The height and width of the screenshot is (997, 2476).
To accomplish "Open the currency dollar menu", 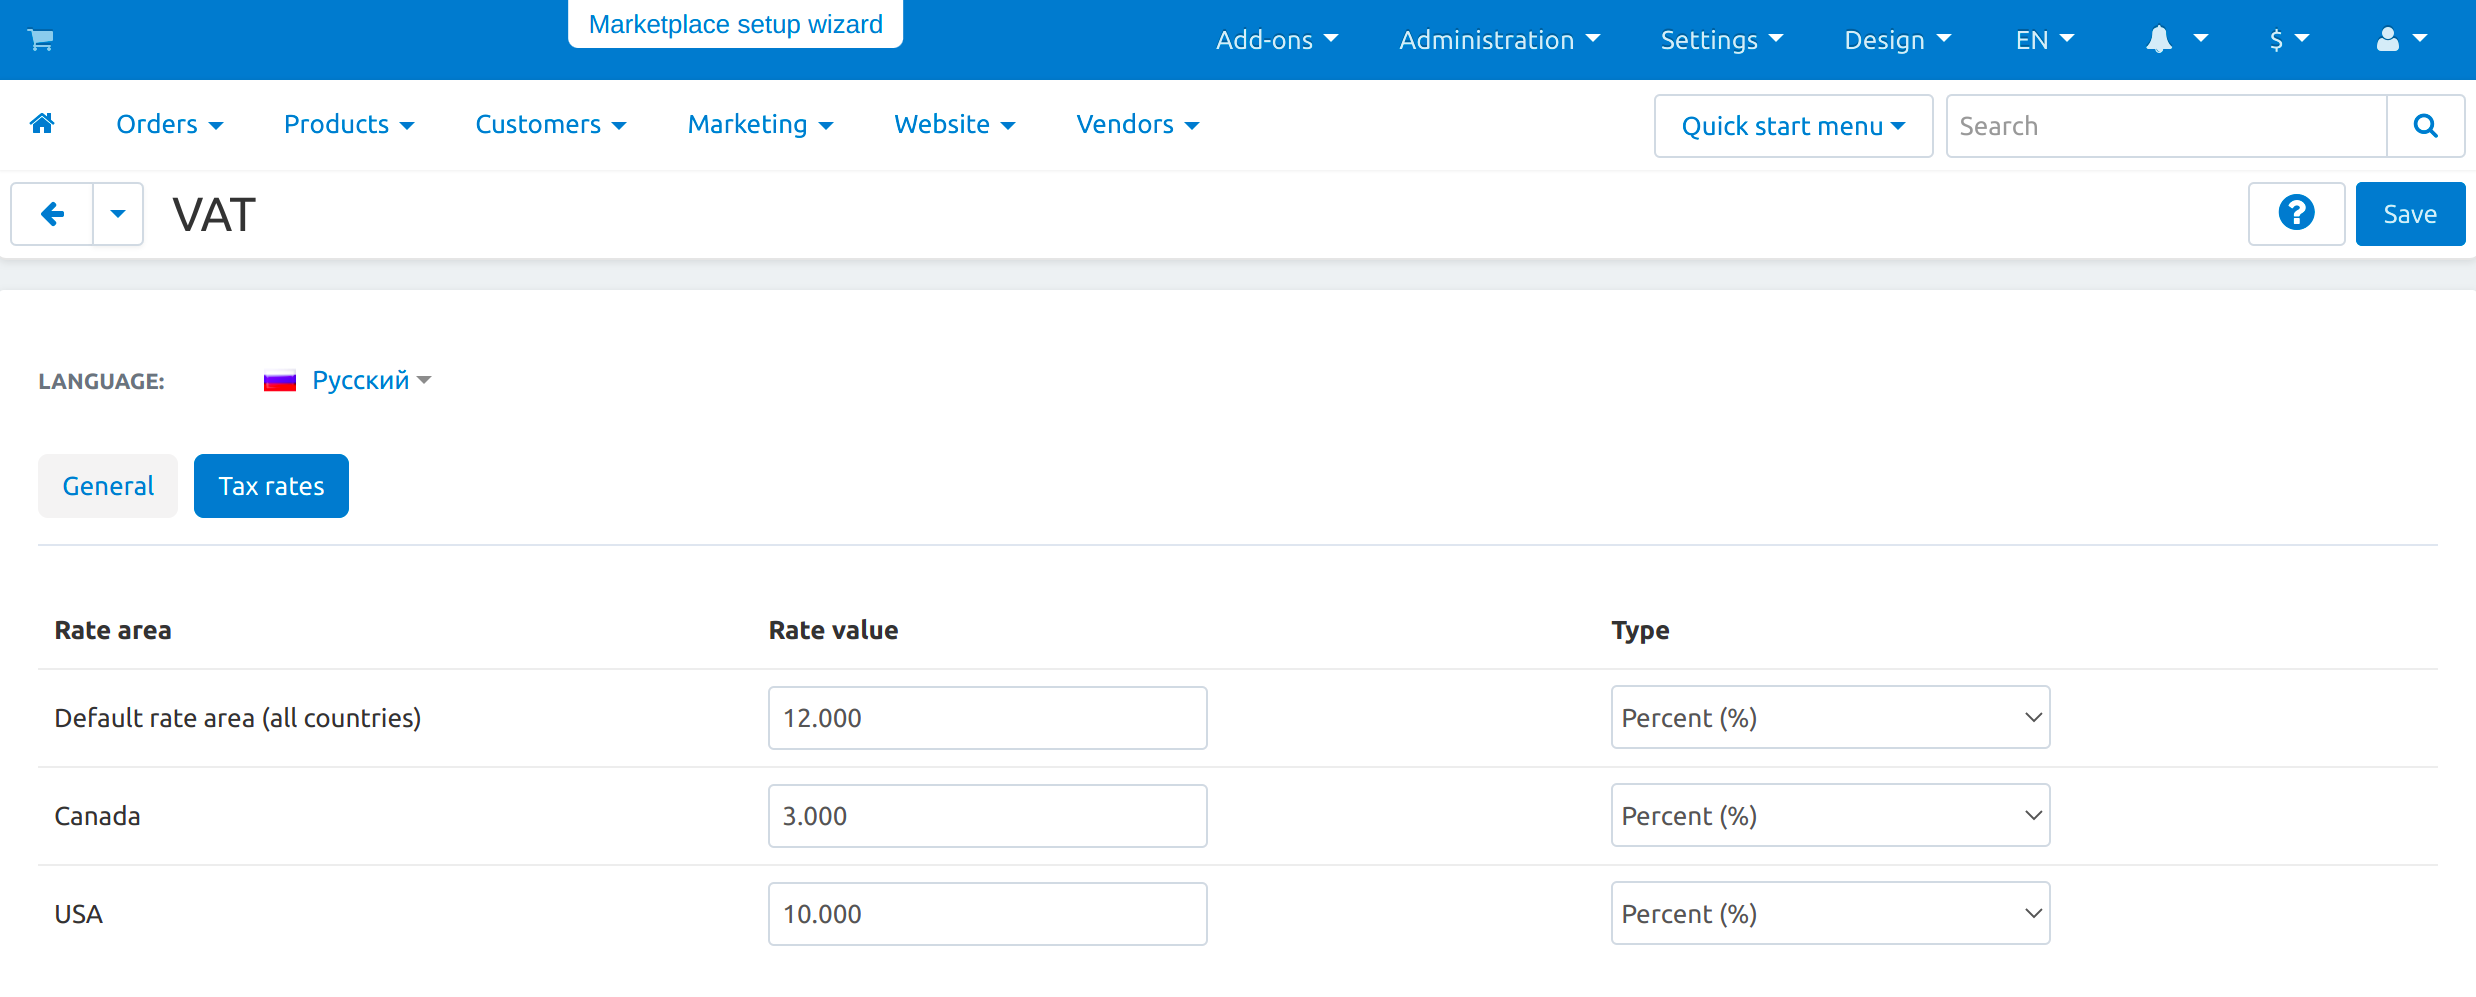I will (2288, 40).
